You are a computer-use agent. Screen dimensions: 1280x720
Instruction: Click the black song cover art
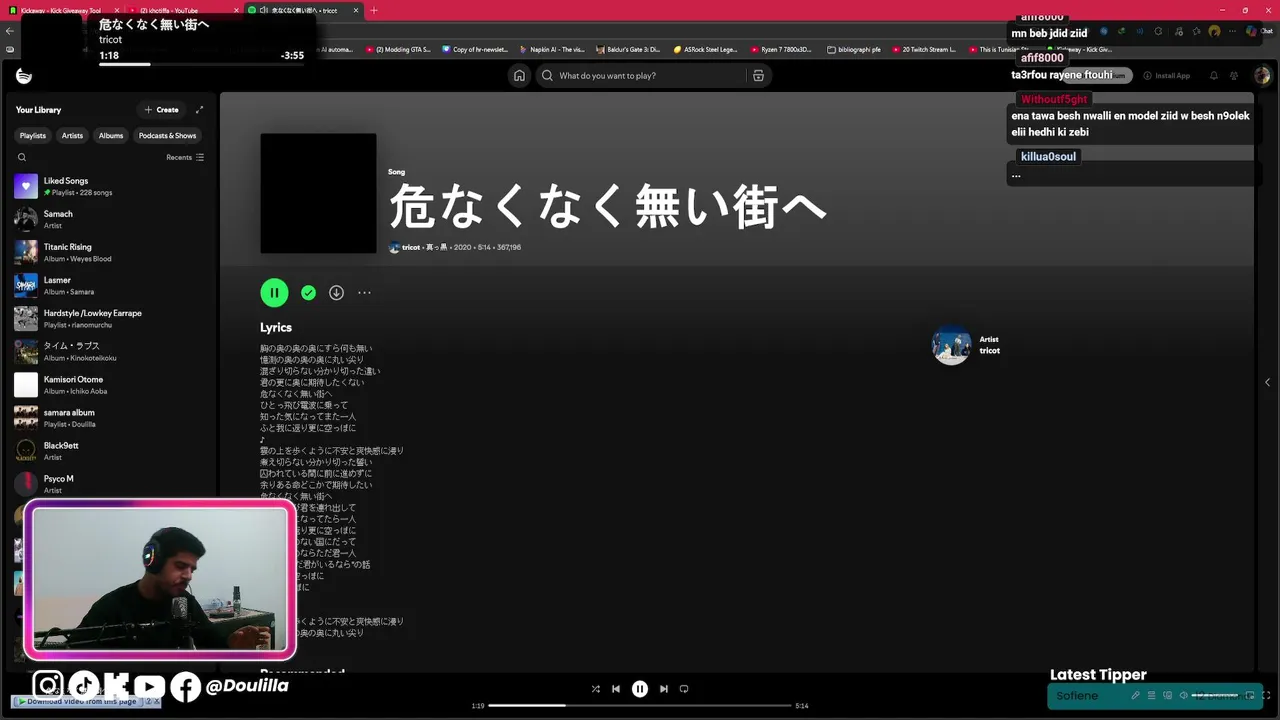click(x=318, y=193)
